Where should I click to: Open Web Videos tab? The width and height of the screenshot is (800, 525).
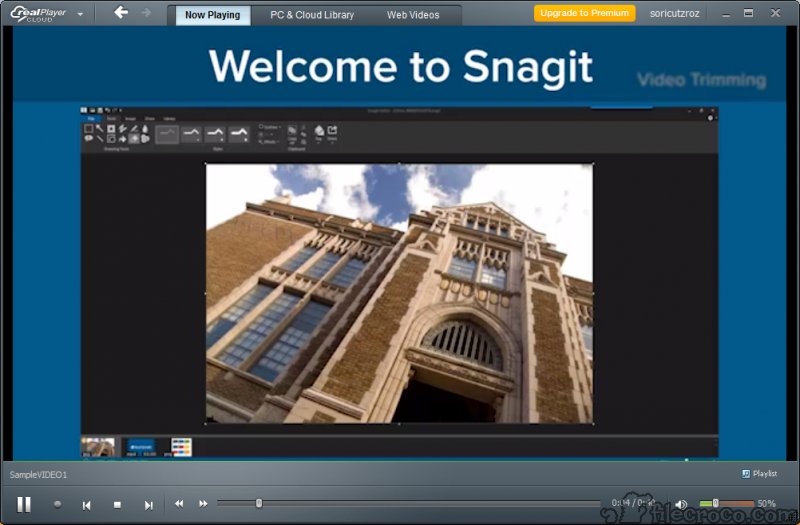(413, 15)
